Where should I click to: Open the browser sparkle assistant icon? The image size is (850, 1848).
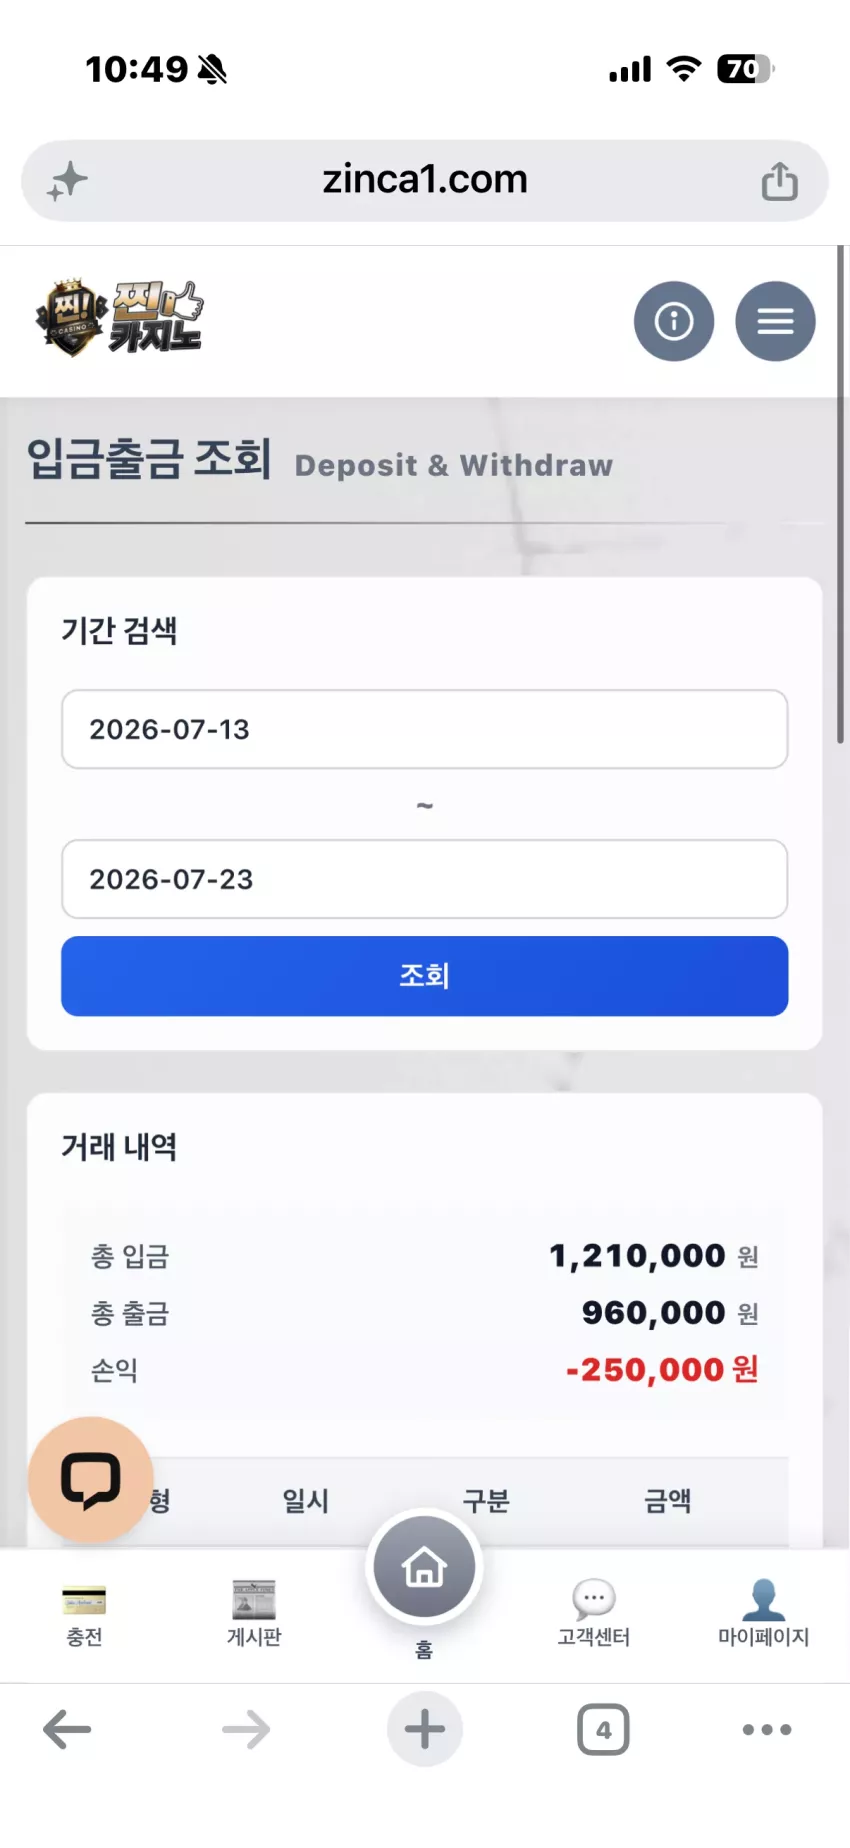tap(68, 181)
